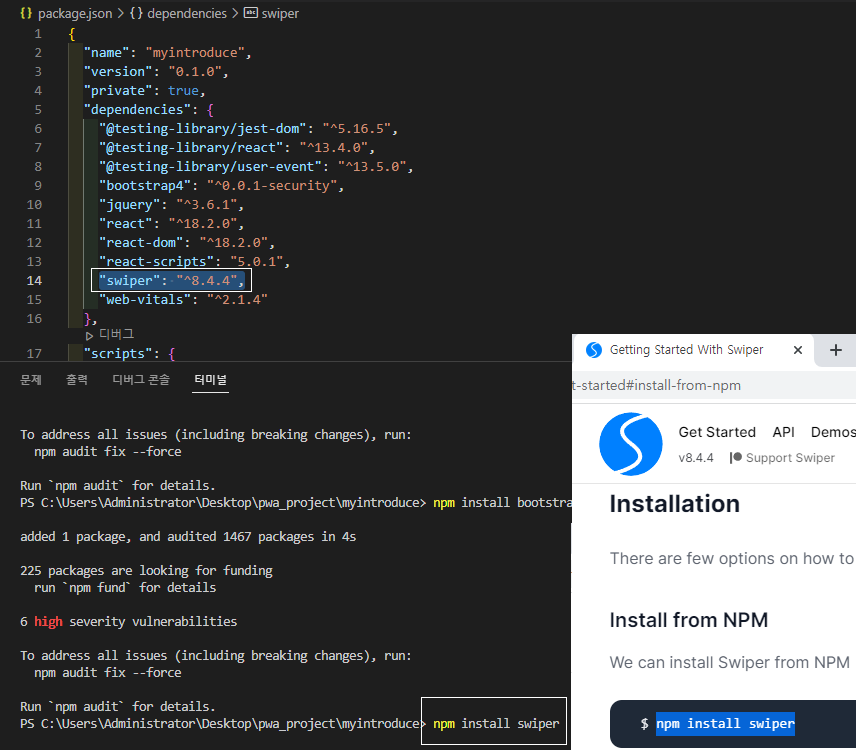Click the "@testing-library/user-event" line
Image resolution: width=856 pixels, height=750 pixels.
(256, 166)
